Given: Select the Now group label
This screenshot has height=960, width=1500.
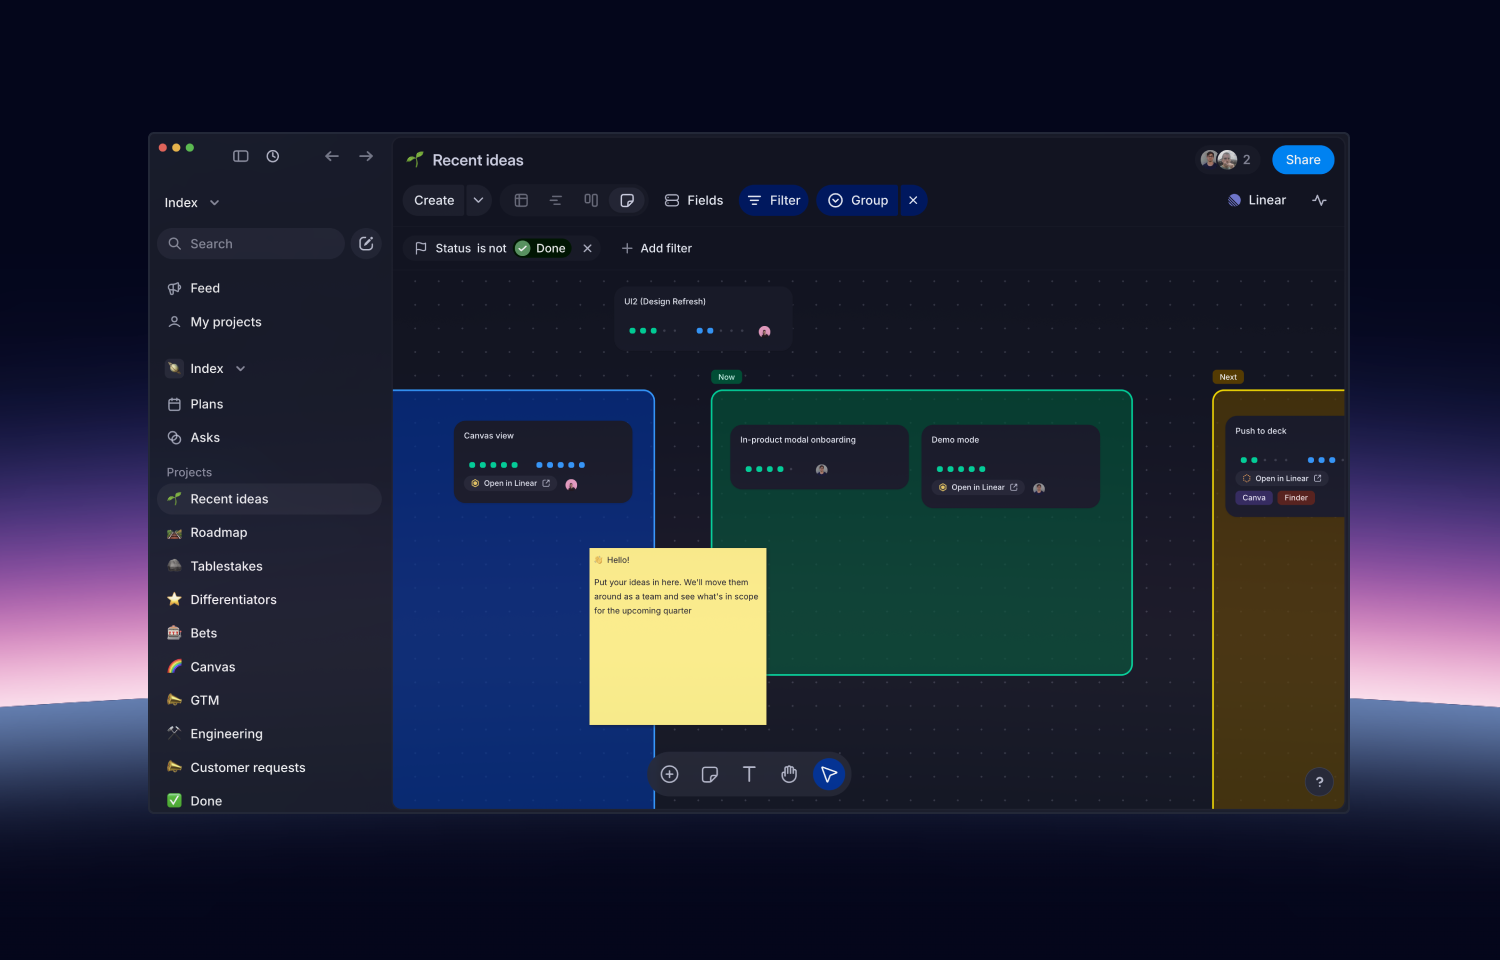Looking at the screenshot, I should (x=727, y=377).
